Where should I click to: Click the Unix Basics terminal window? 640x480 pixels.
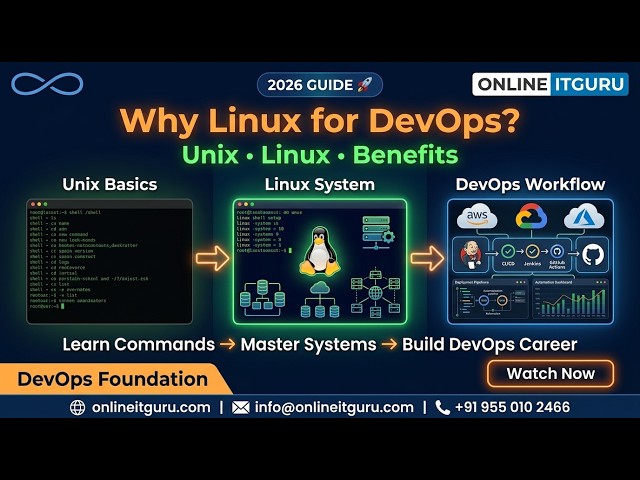click(x=109, y=262)
